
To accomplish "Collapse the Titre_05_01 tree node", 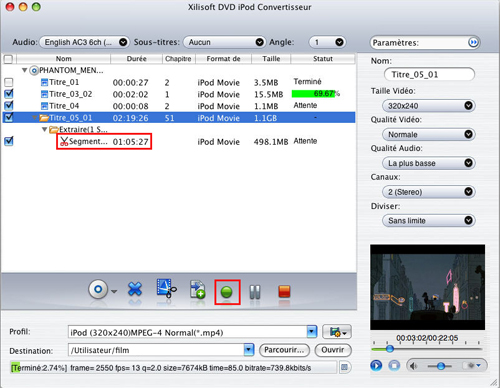I will click(x=35, y=118).
